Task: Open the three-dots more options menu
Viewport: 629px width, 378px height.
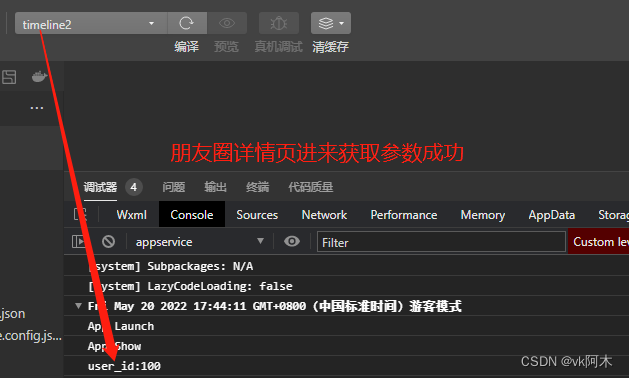Action: [x=37, y=108]
